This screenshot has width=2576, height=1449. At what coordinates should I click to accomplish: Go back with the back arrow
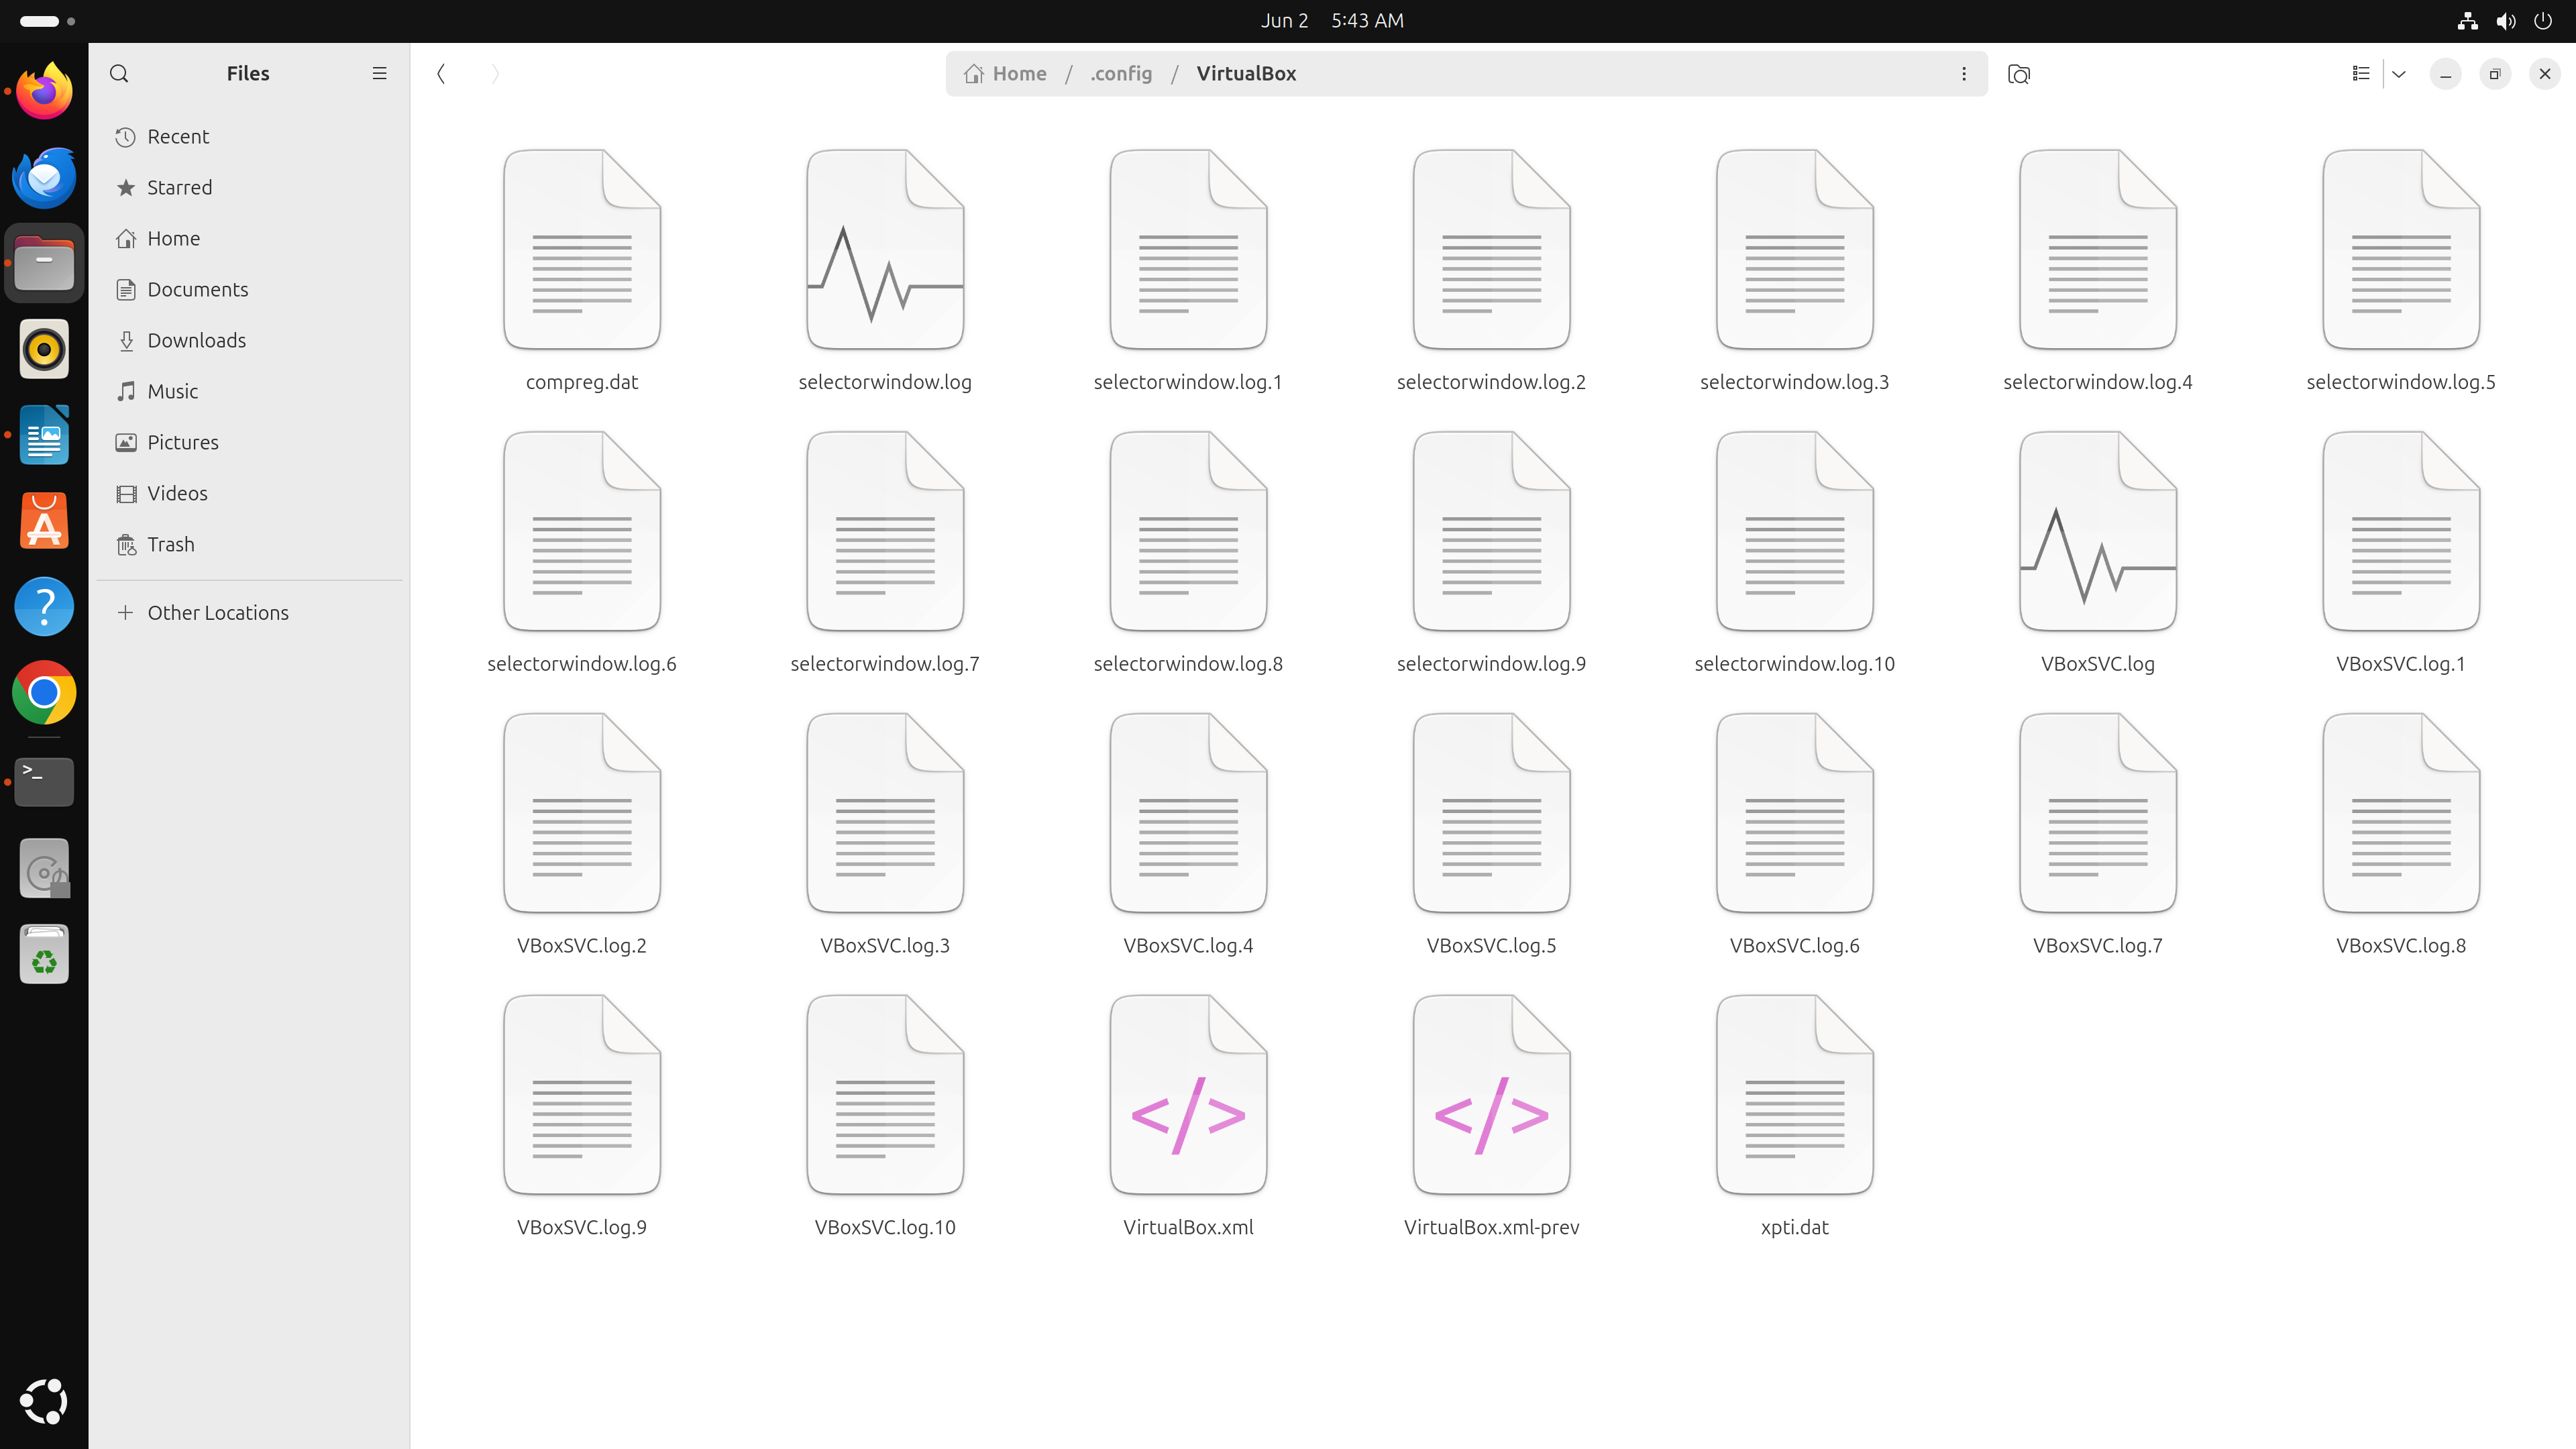click(441, 73)
